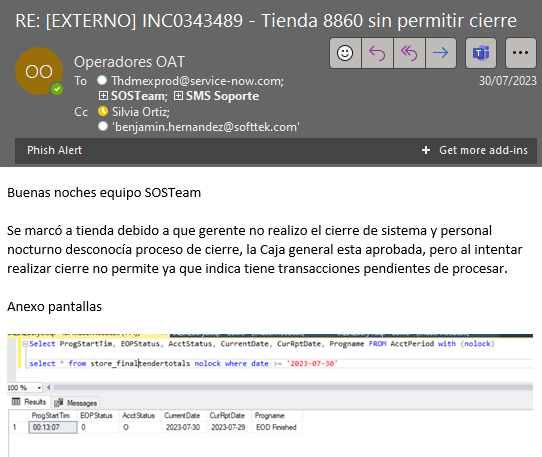Click the plus icon beside Get more add-ins

pyautogui.click(x=426, y=150)
